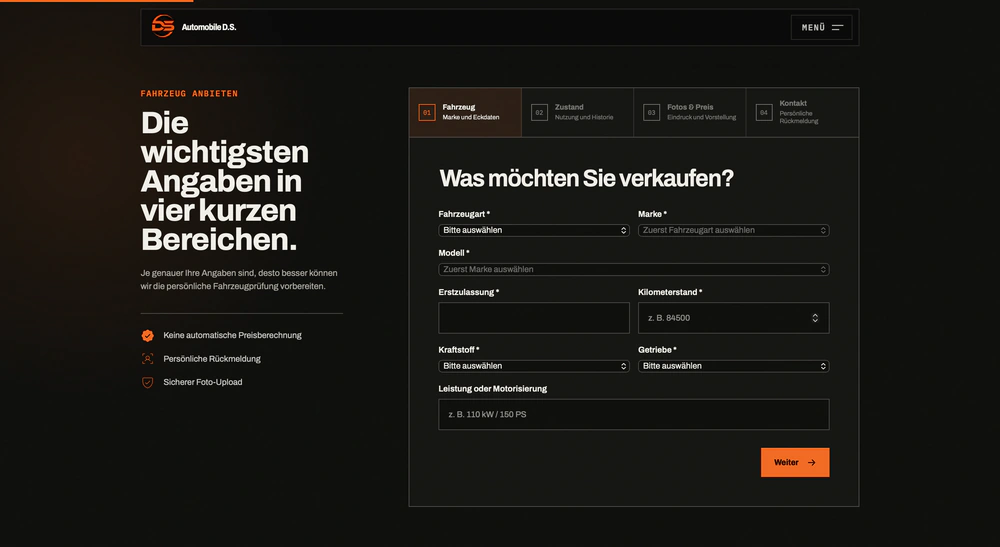This screenshot has width=1000, height=547.
Task: Open the Modell dropdown
Action: point(634,270)
